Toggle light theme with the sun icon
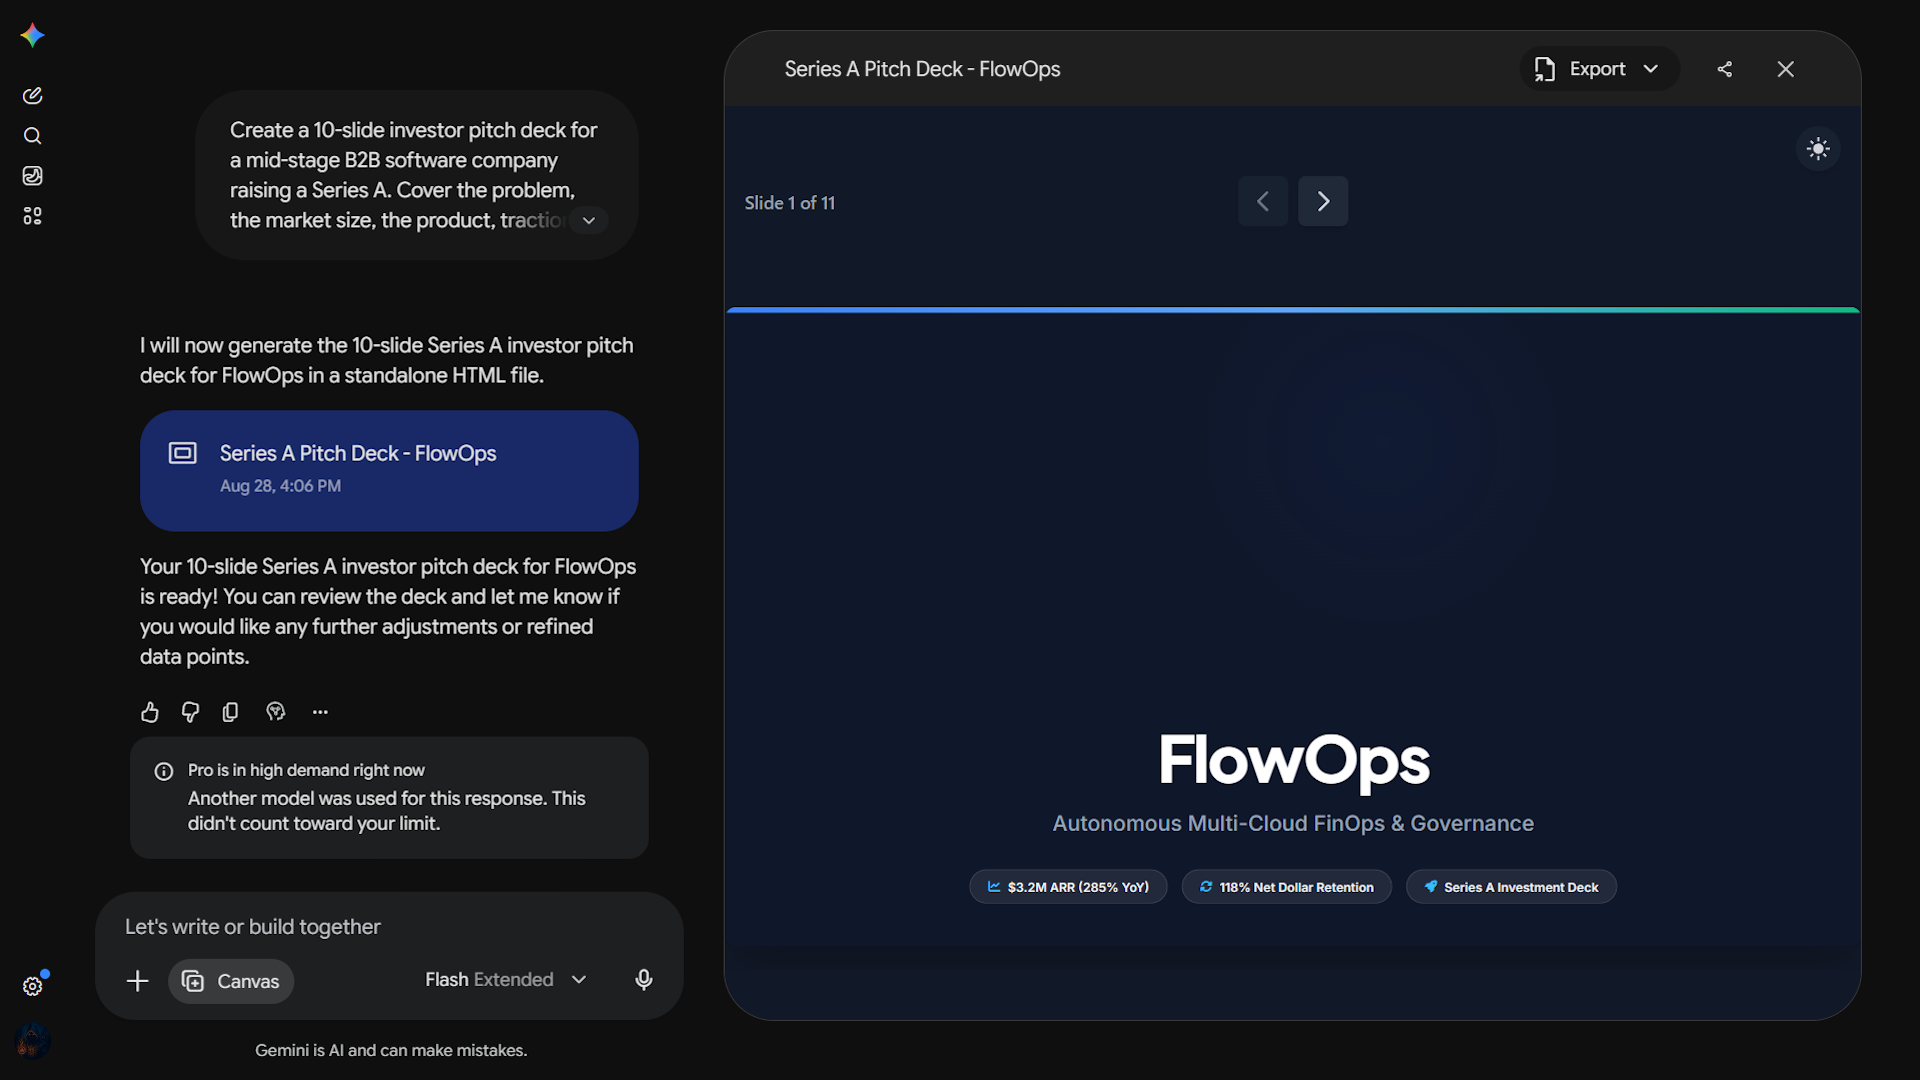This screenshot has width=1920, height=1080. click(1818, 149)
